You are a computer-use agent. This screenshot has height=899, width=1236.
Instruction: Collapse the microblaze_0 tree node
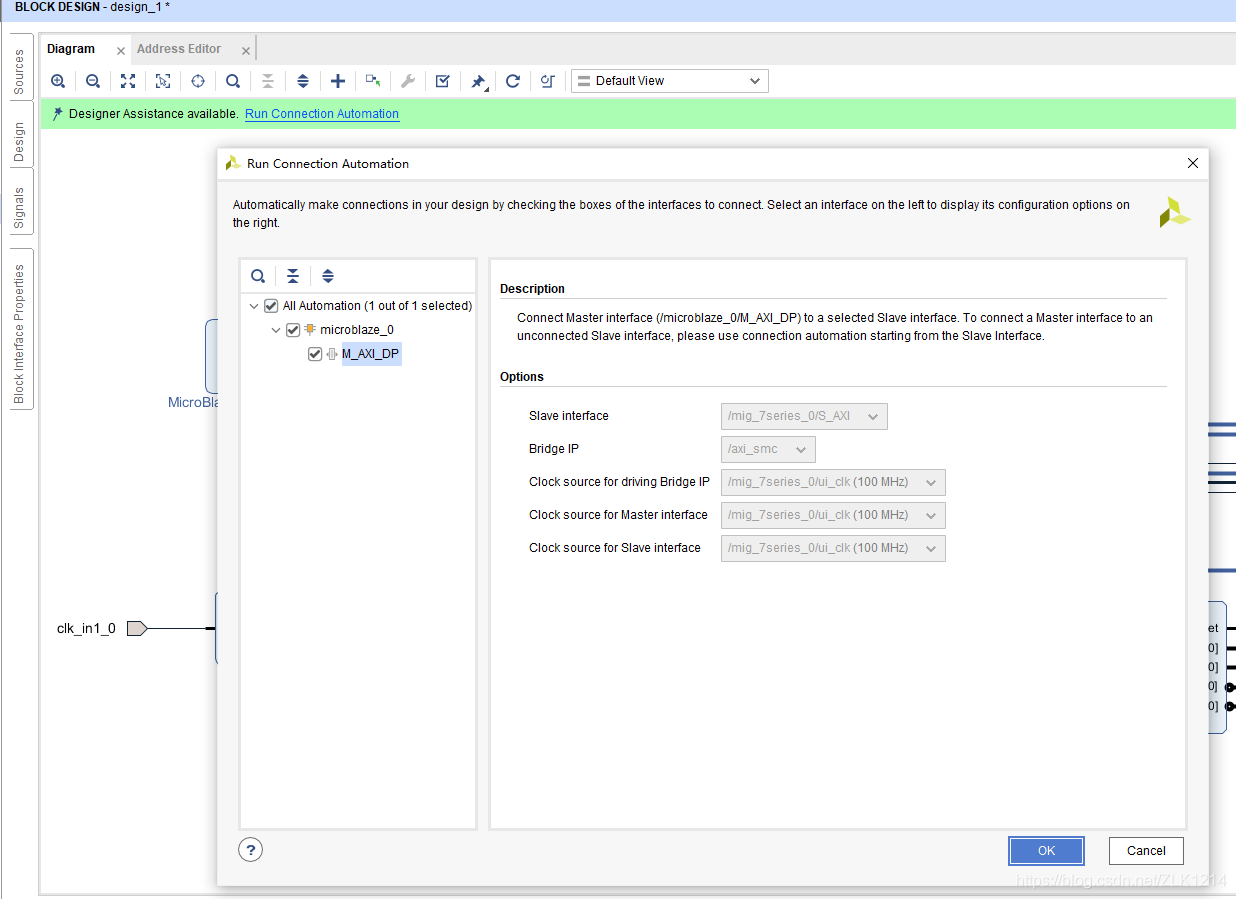click(276, 330)
